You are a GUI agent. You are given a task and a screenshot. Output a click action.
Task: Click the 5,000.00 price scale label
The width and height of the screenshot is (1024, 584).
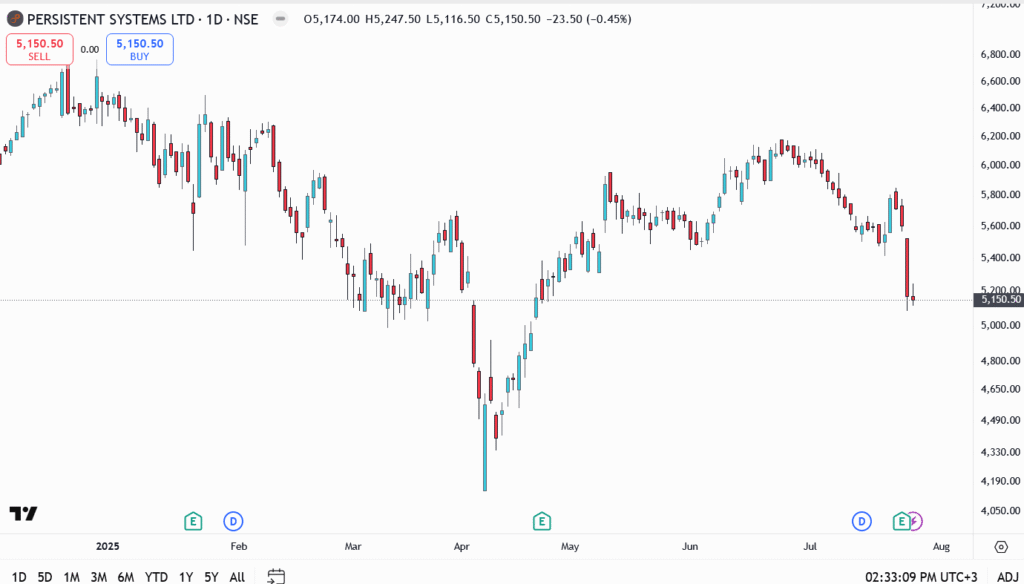click(x=1000, y=325)
